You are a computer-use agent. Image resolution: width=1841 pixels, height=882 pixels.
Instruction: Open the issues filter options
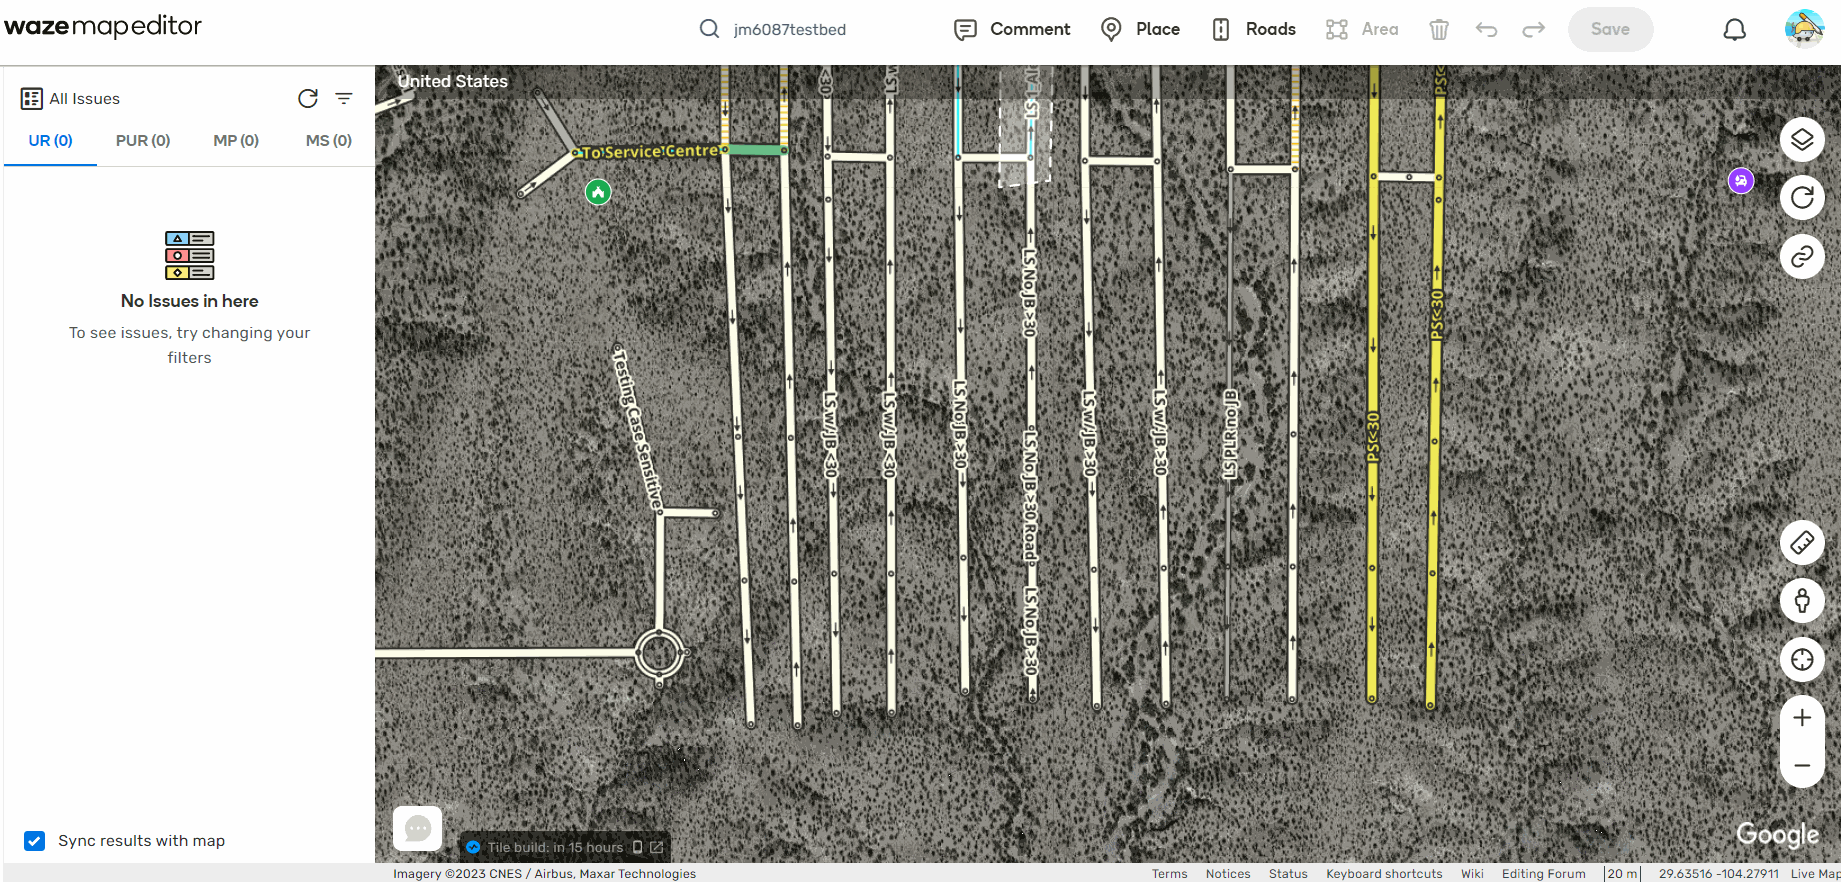click(x=344, y=98)
